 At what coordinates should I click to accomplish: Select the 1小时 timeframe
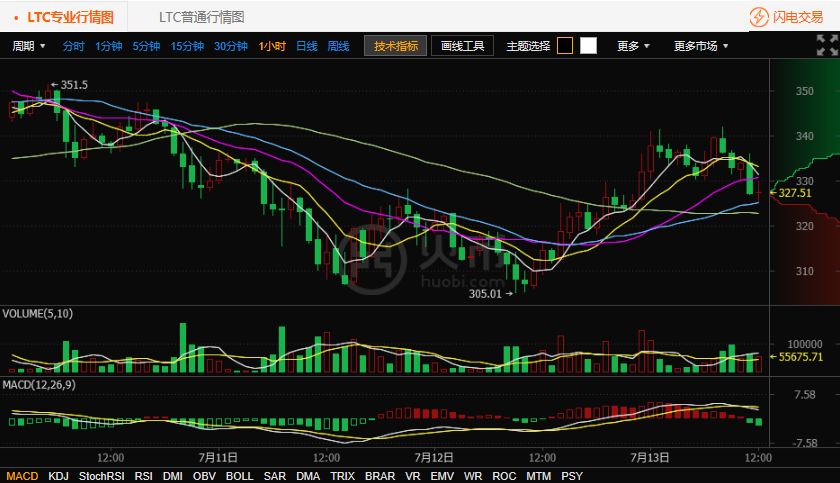272,46
